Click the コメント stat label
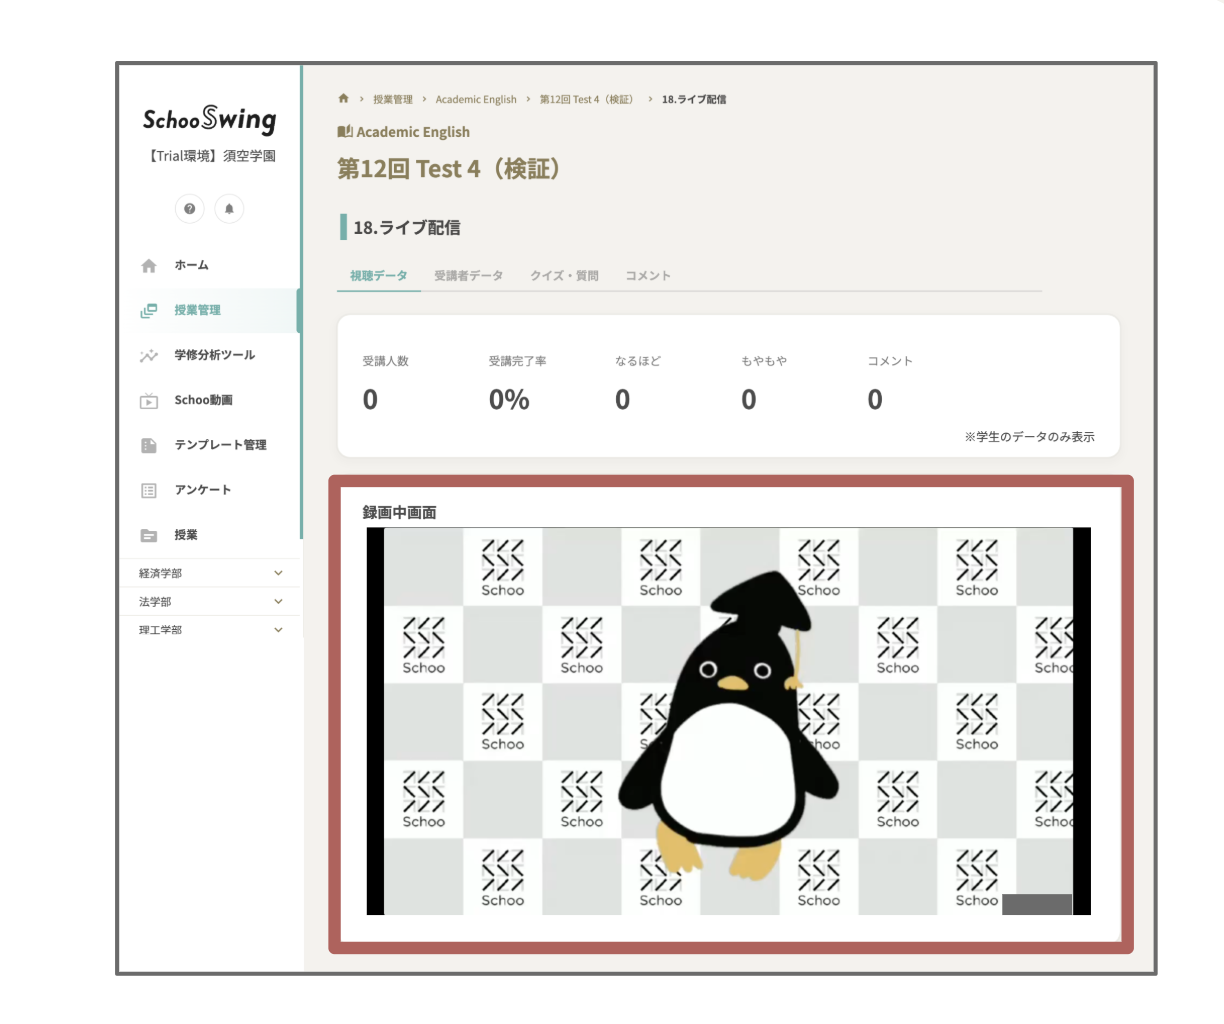 point(890,361)
